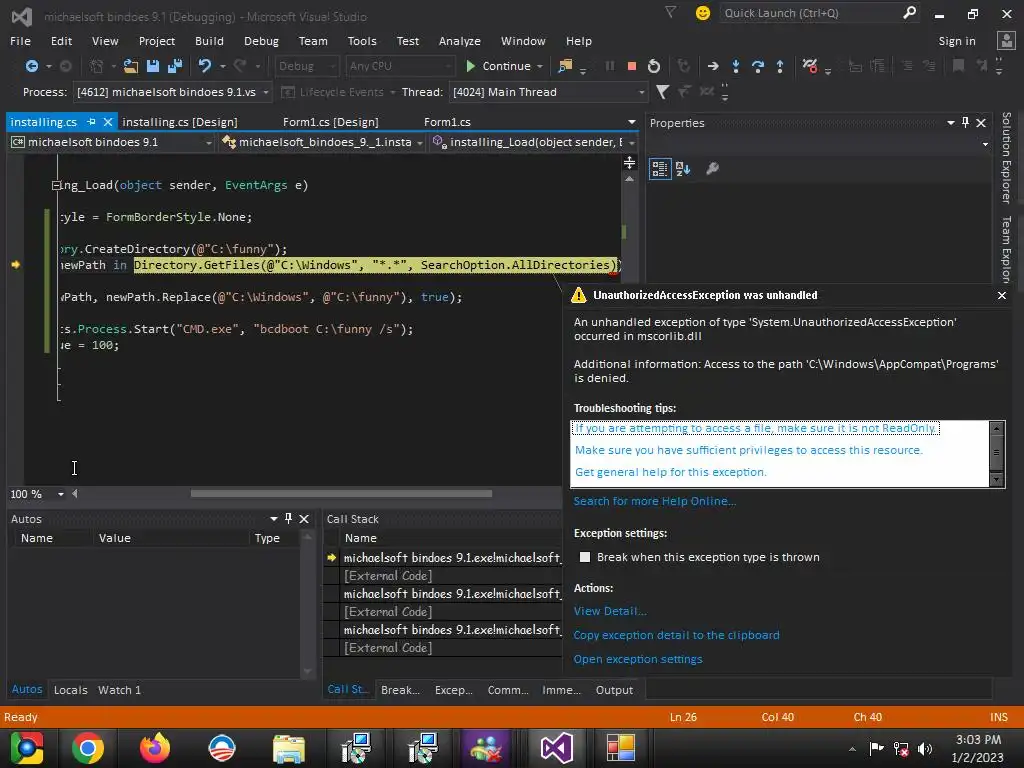Click the red Stop Debugging square
Viewport: 1024px width, 768px height.
point(632,66)
